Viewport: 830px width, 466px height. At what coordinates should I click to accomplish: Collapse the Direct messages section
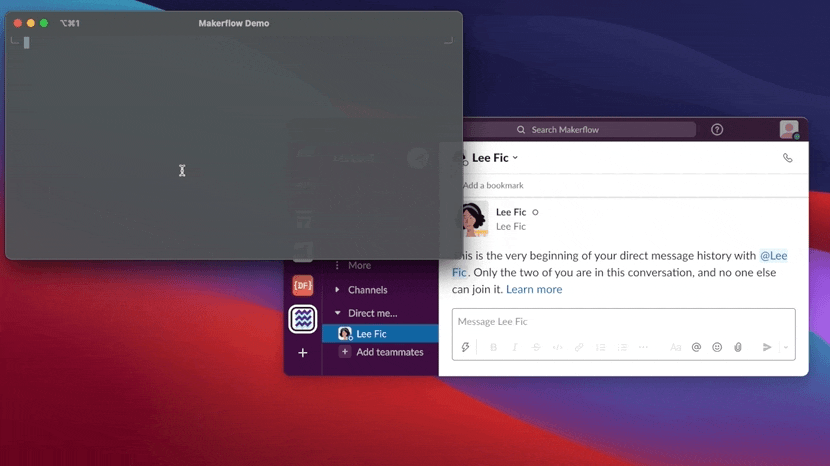pyautogui.click(x=337, y=313)
